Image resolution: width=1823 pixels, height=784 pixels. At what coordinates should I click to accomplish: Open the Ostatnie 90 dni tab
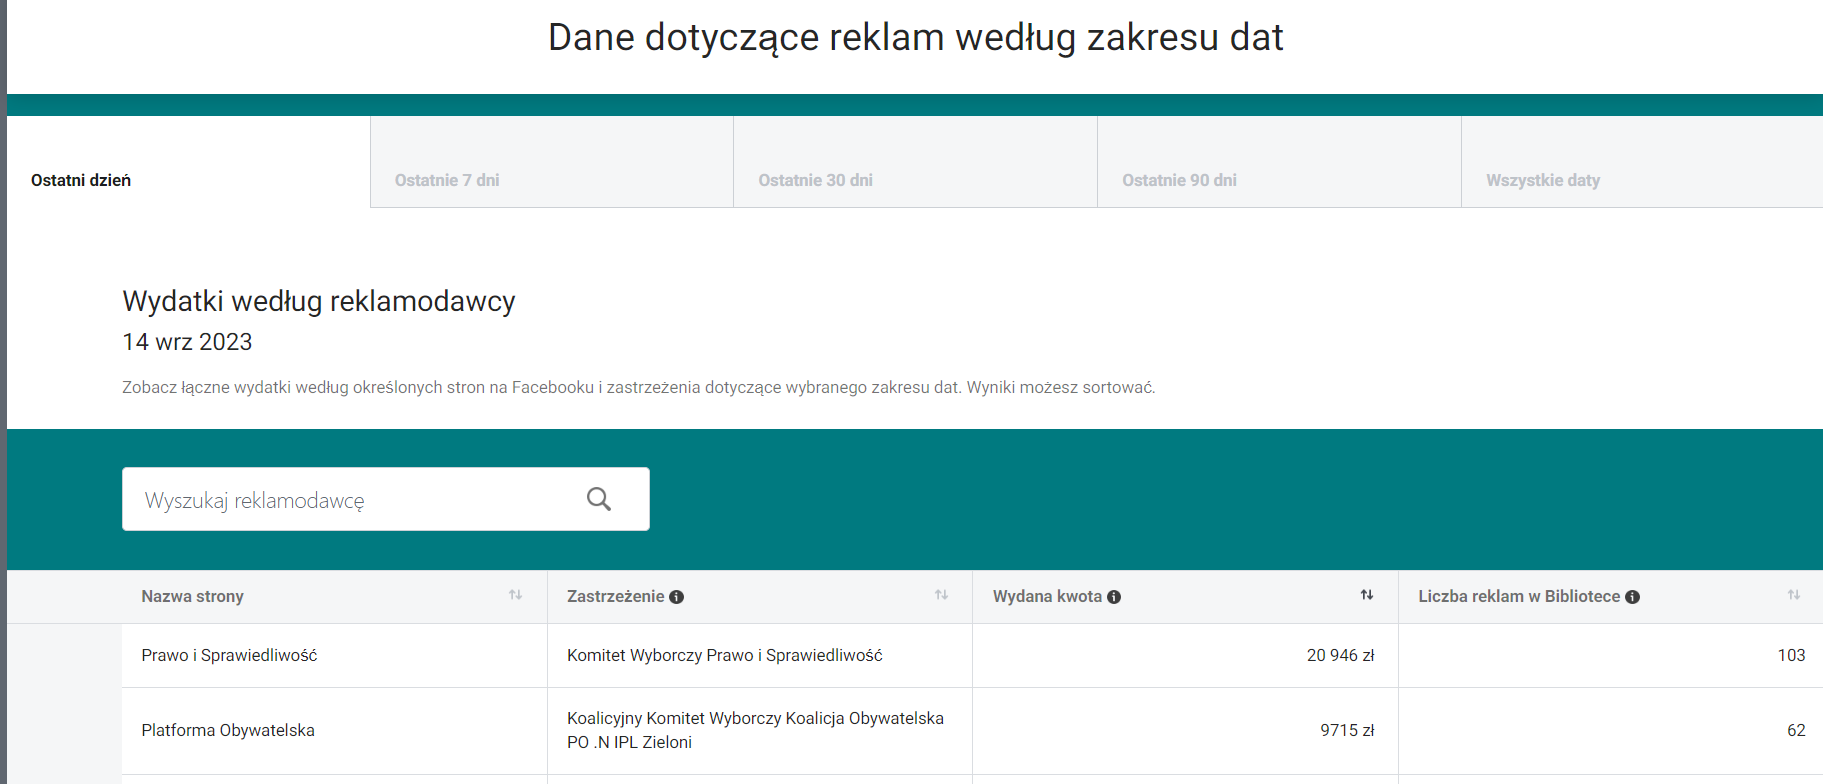[1179, 180]
